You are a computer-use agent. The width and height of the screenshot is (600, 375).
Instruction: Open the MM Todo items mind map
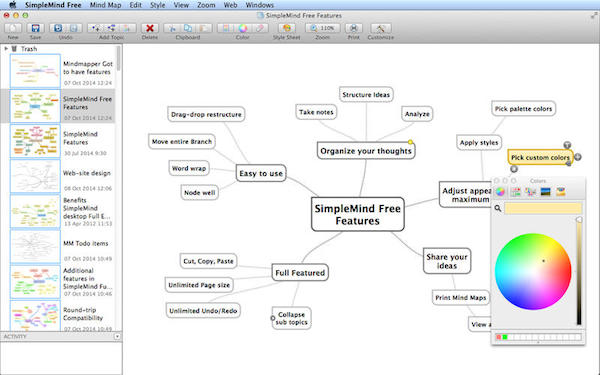coord(62,247)
